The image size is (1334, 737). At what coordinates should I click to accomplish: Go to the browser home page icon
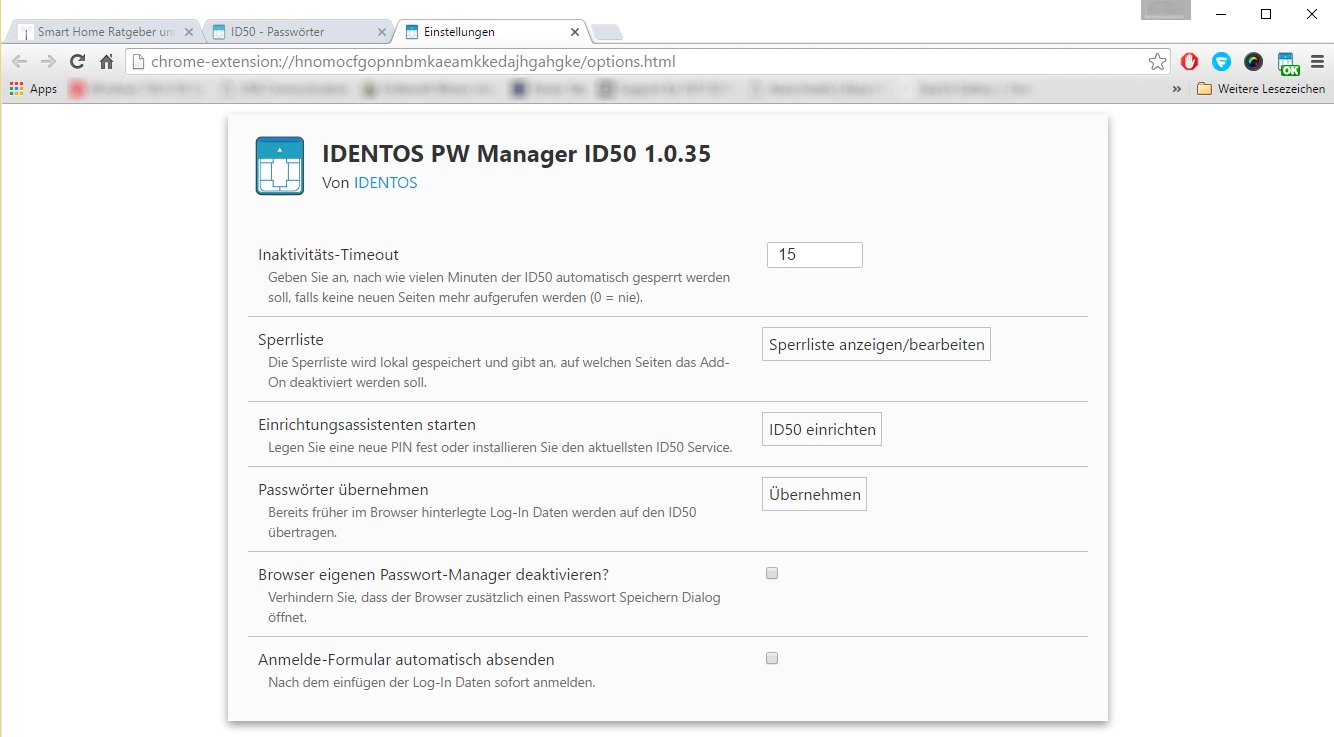click(x=107, y=62)
